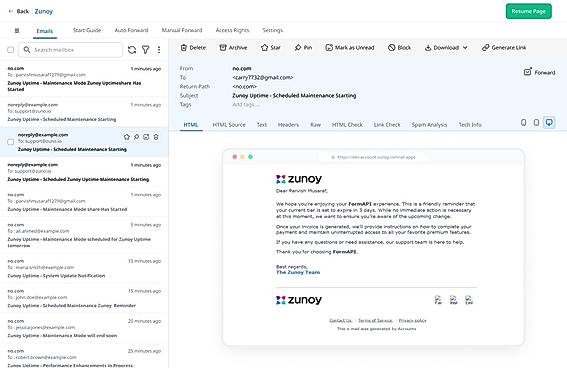The image size is (567, 368).
Task: Star the open email from toolbar
Action: [270, 47]
